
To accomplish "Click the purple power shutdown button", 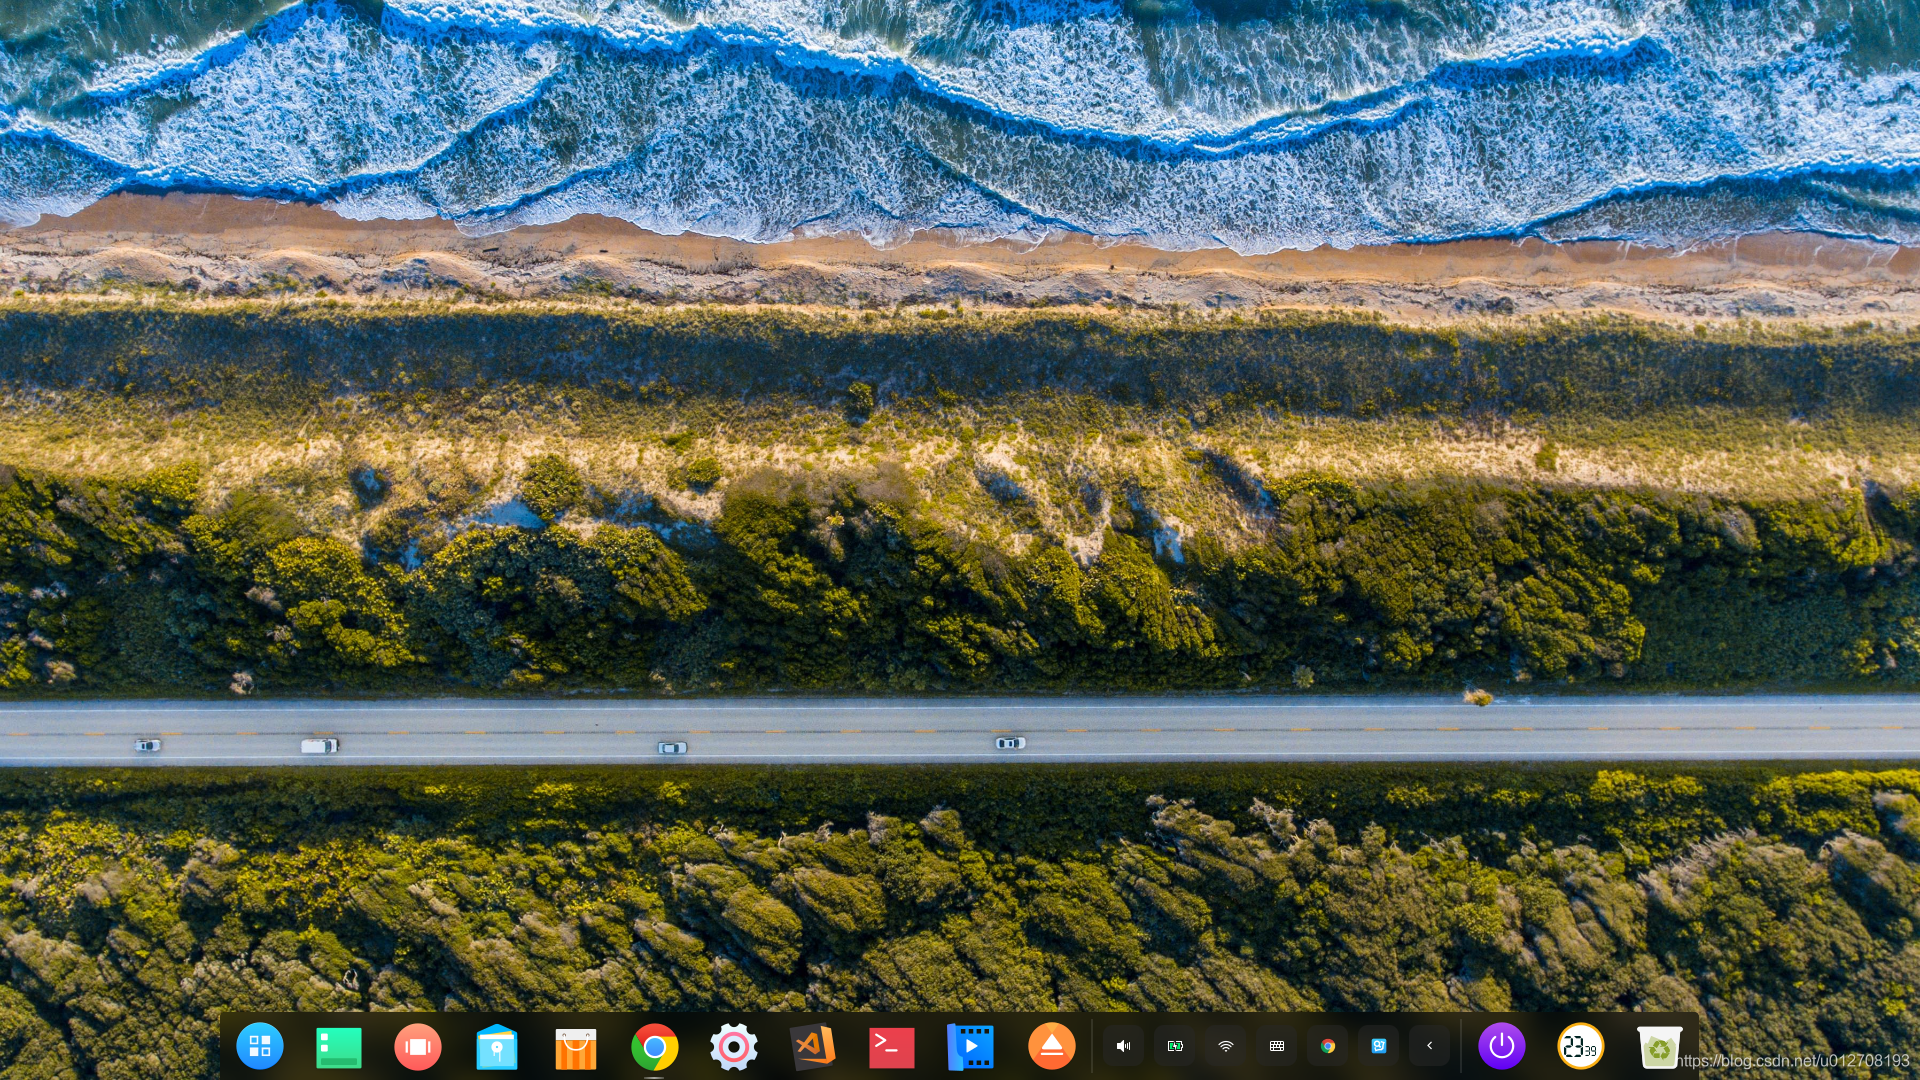I will coord(1501,1046).
